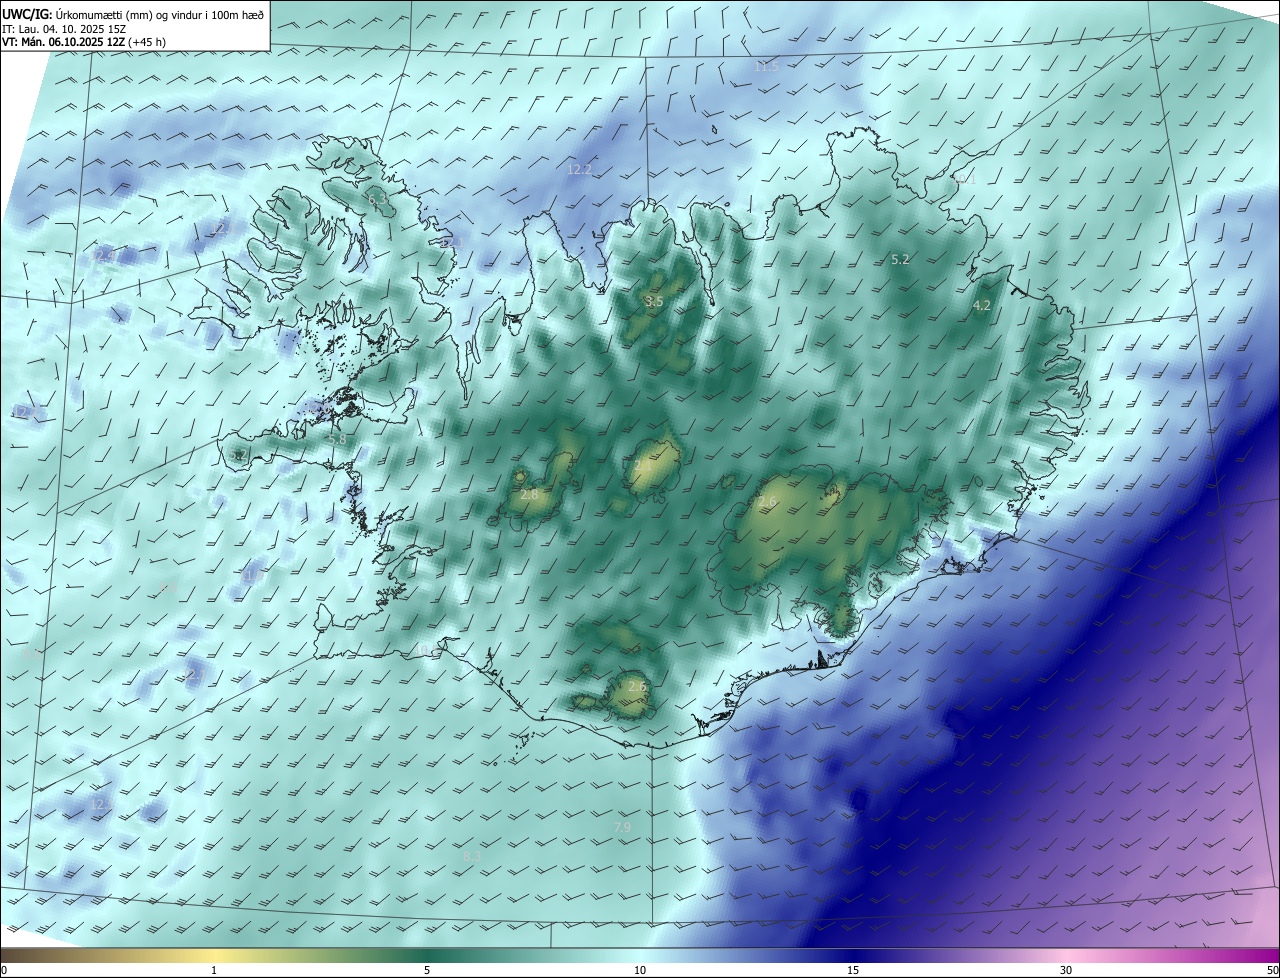The image size is (1280, 978).
Task: Click the 2.8 value on the western glacier
Action: click(530, 494)
